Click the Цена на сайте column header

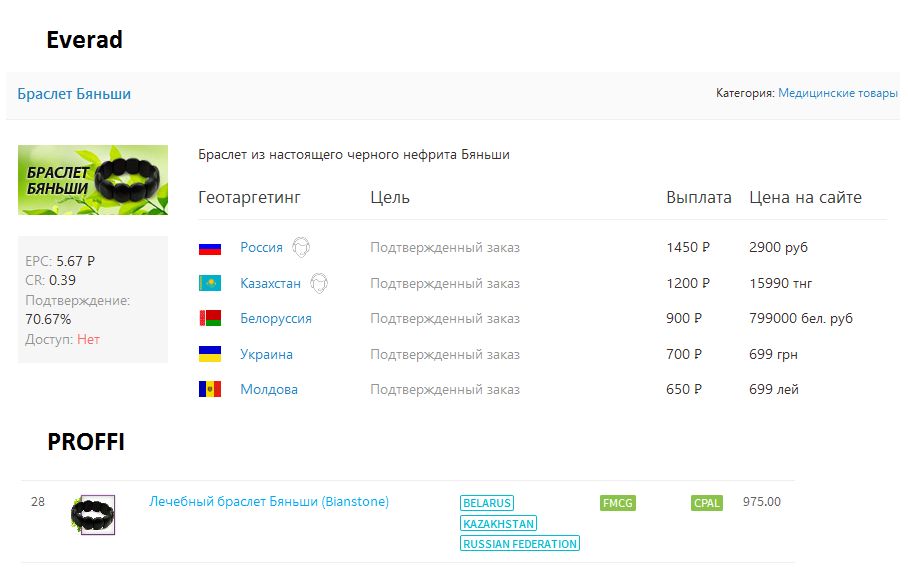coord(806,197)
